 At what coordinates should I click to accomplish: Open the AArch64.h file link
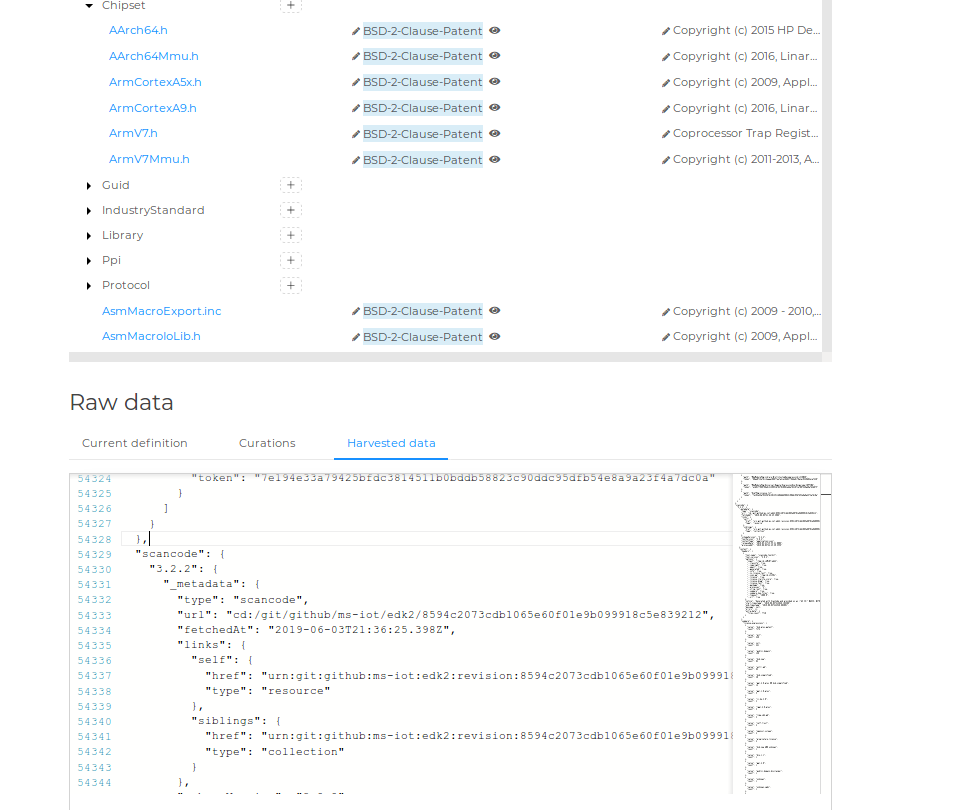[138, 30]
